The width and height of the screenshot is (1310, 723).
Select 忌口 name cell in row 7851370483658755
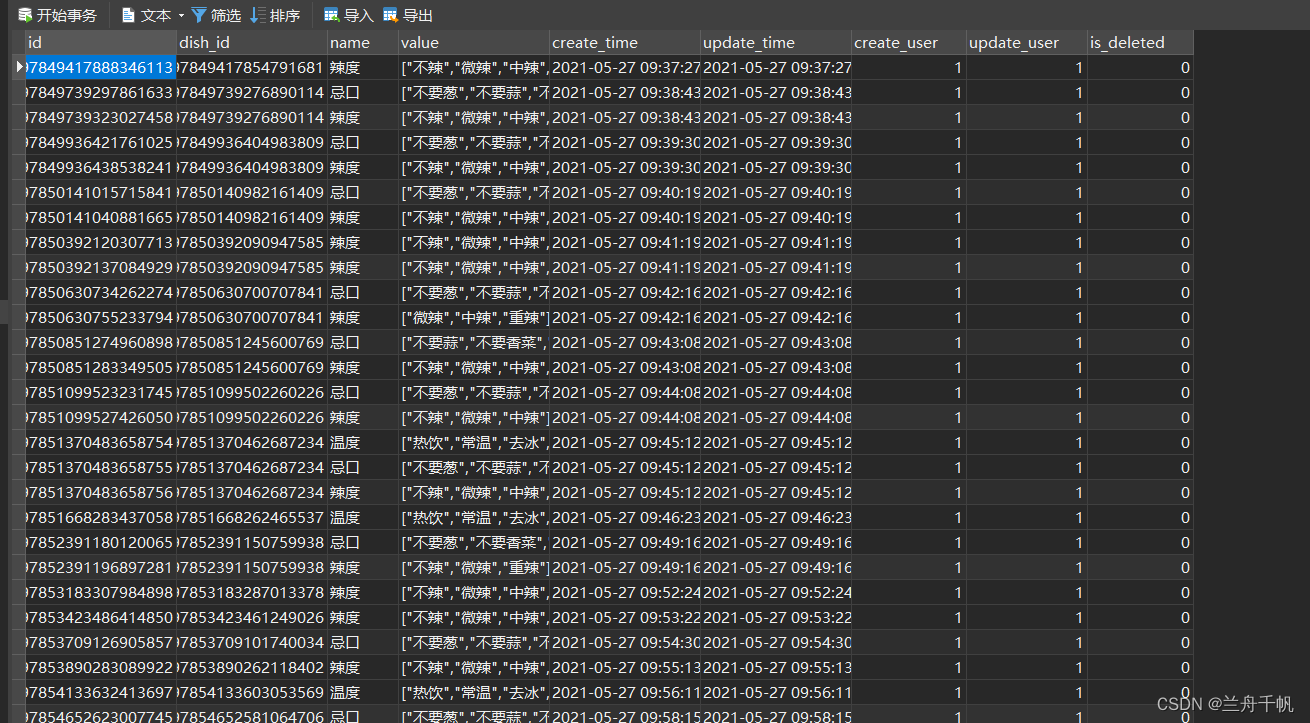tap(362, 467)
